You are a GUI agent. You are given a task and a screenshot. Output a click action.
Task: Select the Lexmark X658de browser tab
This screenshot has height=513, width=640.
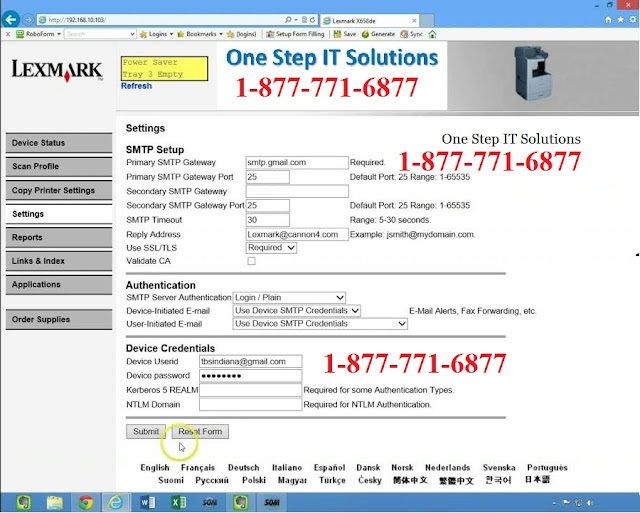[x=369, y=20]
